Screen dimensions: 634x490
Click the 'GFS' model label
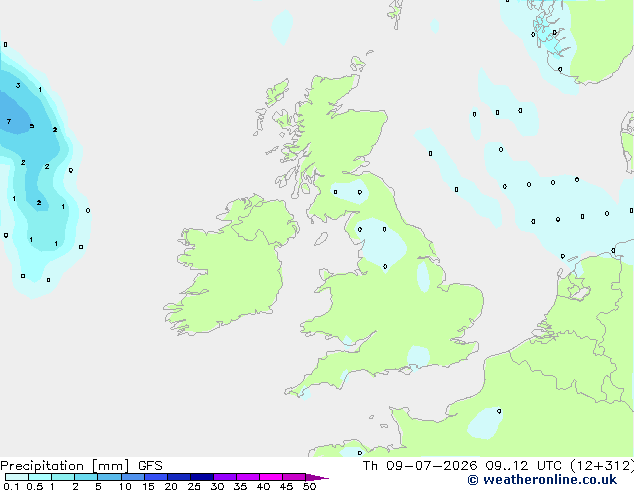click(150, 466)
